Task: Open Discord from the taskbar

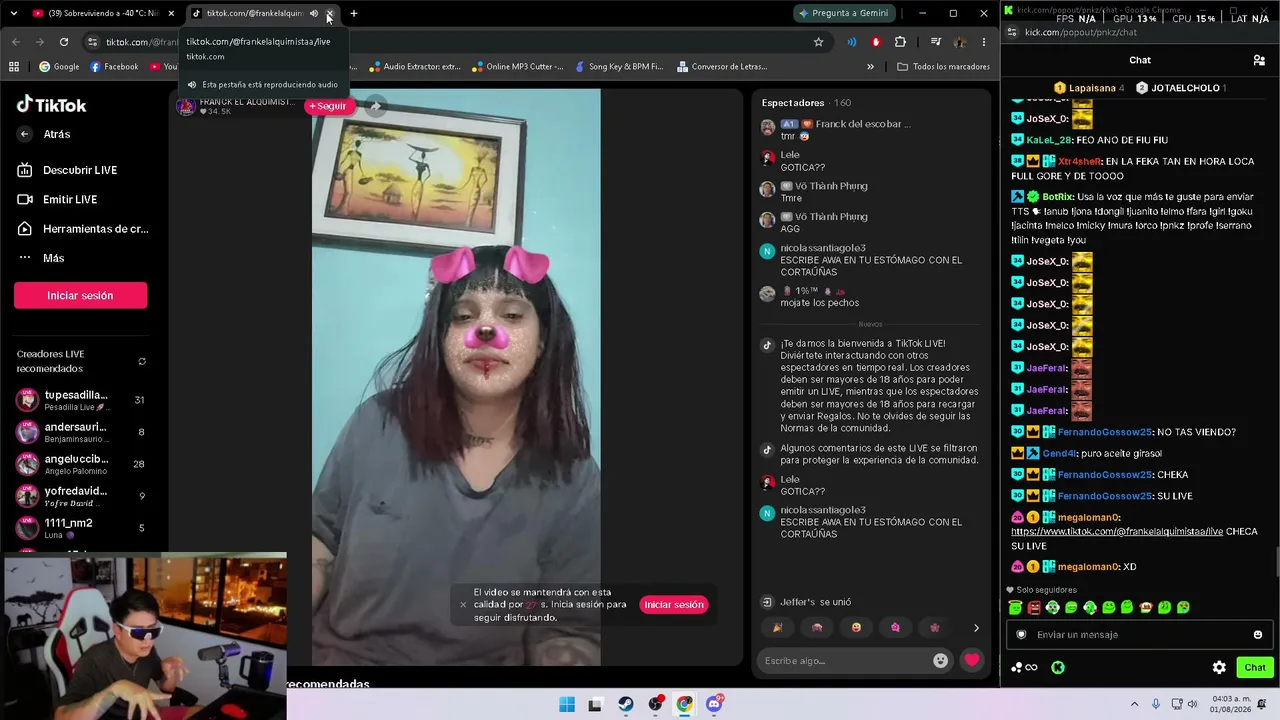Action: [714, 704]
